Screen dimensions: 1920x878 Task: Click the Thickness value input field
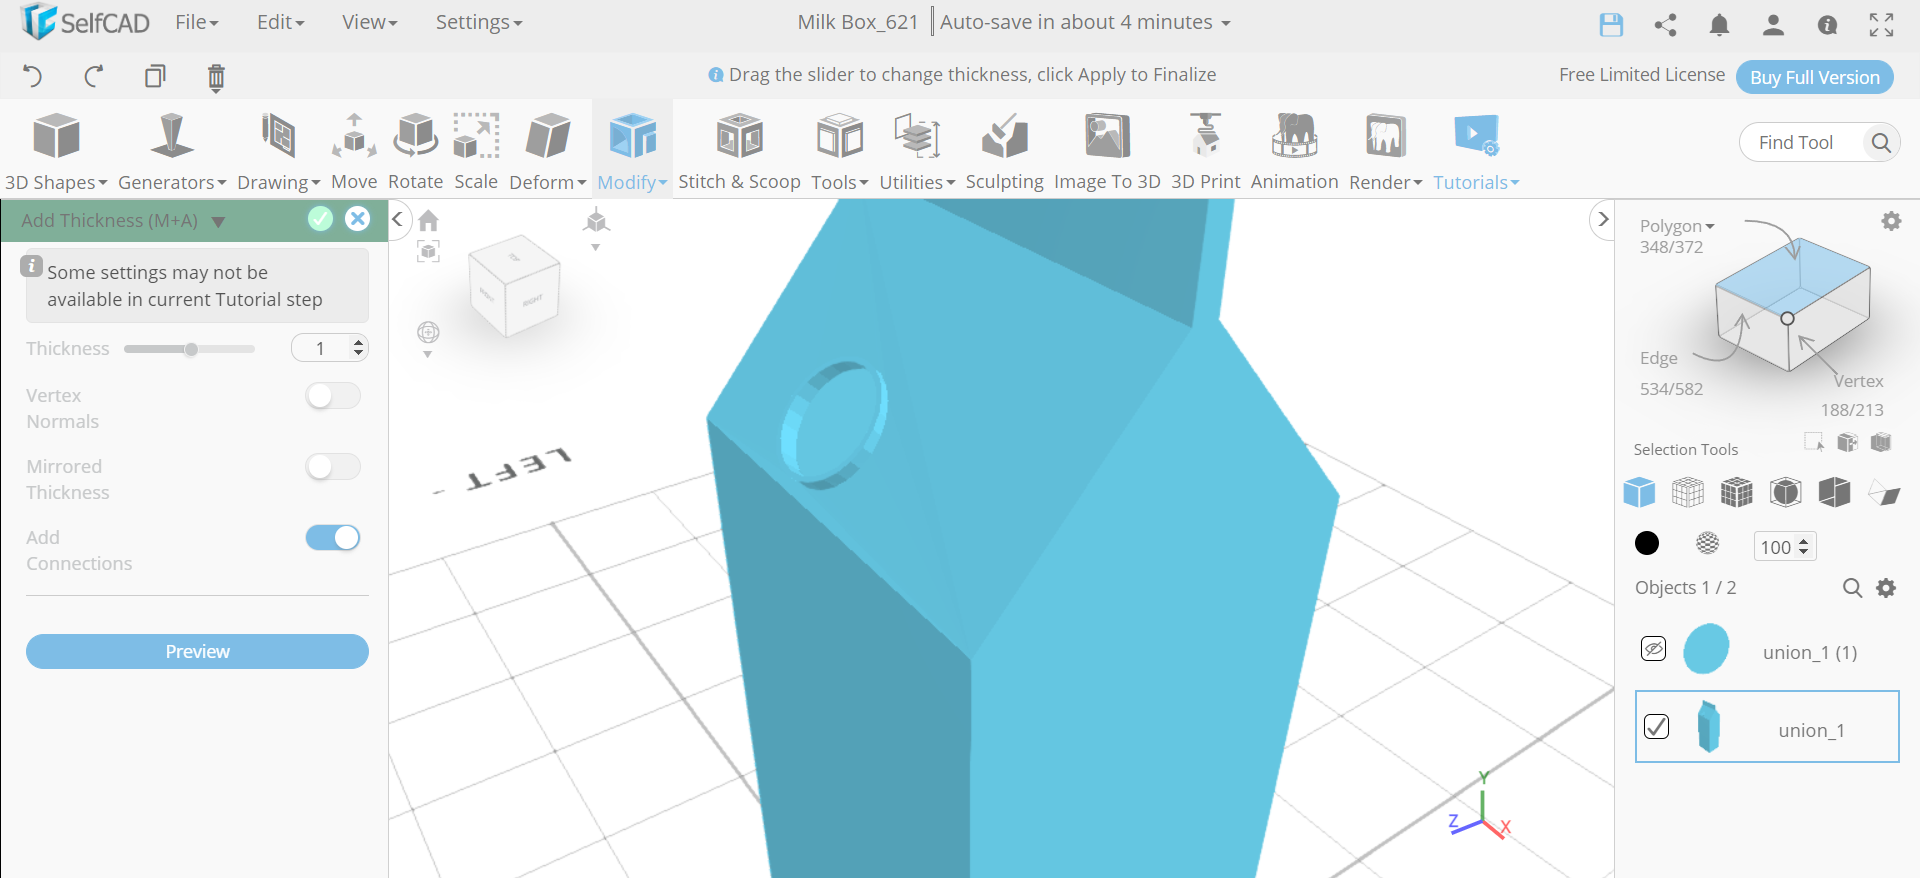[321, 348]
